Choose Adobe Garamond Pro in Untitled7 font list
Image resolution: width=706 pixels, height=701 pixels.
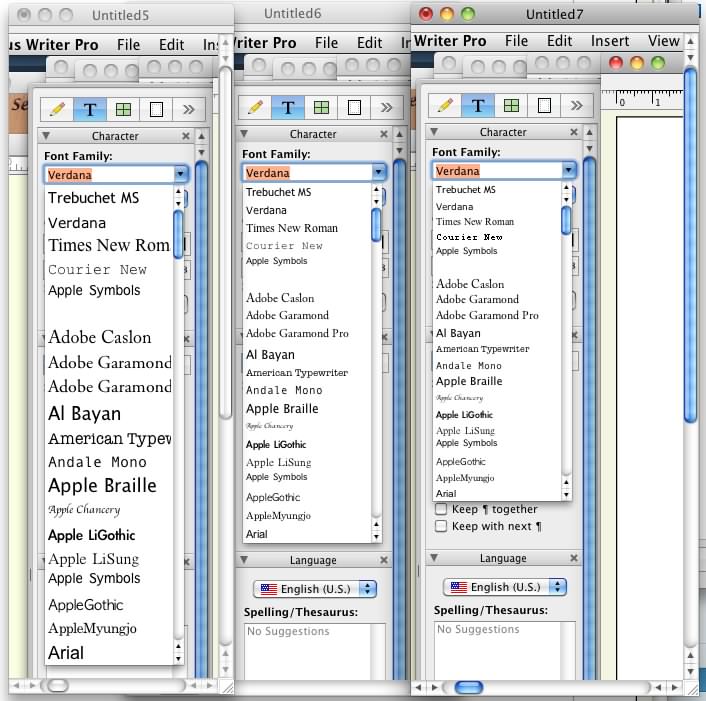click(x=497, y=315)
